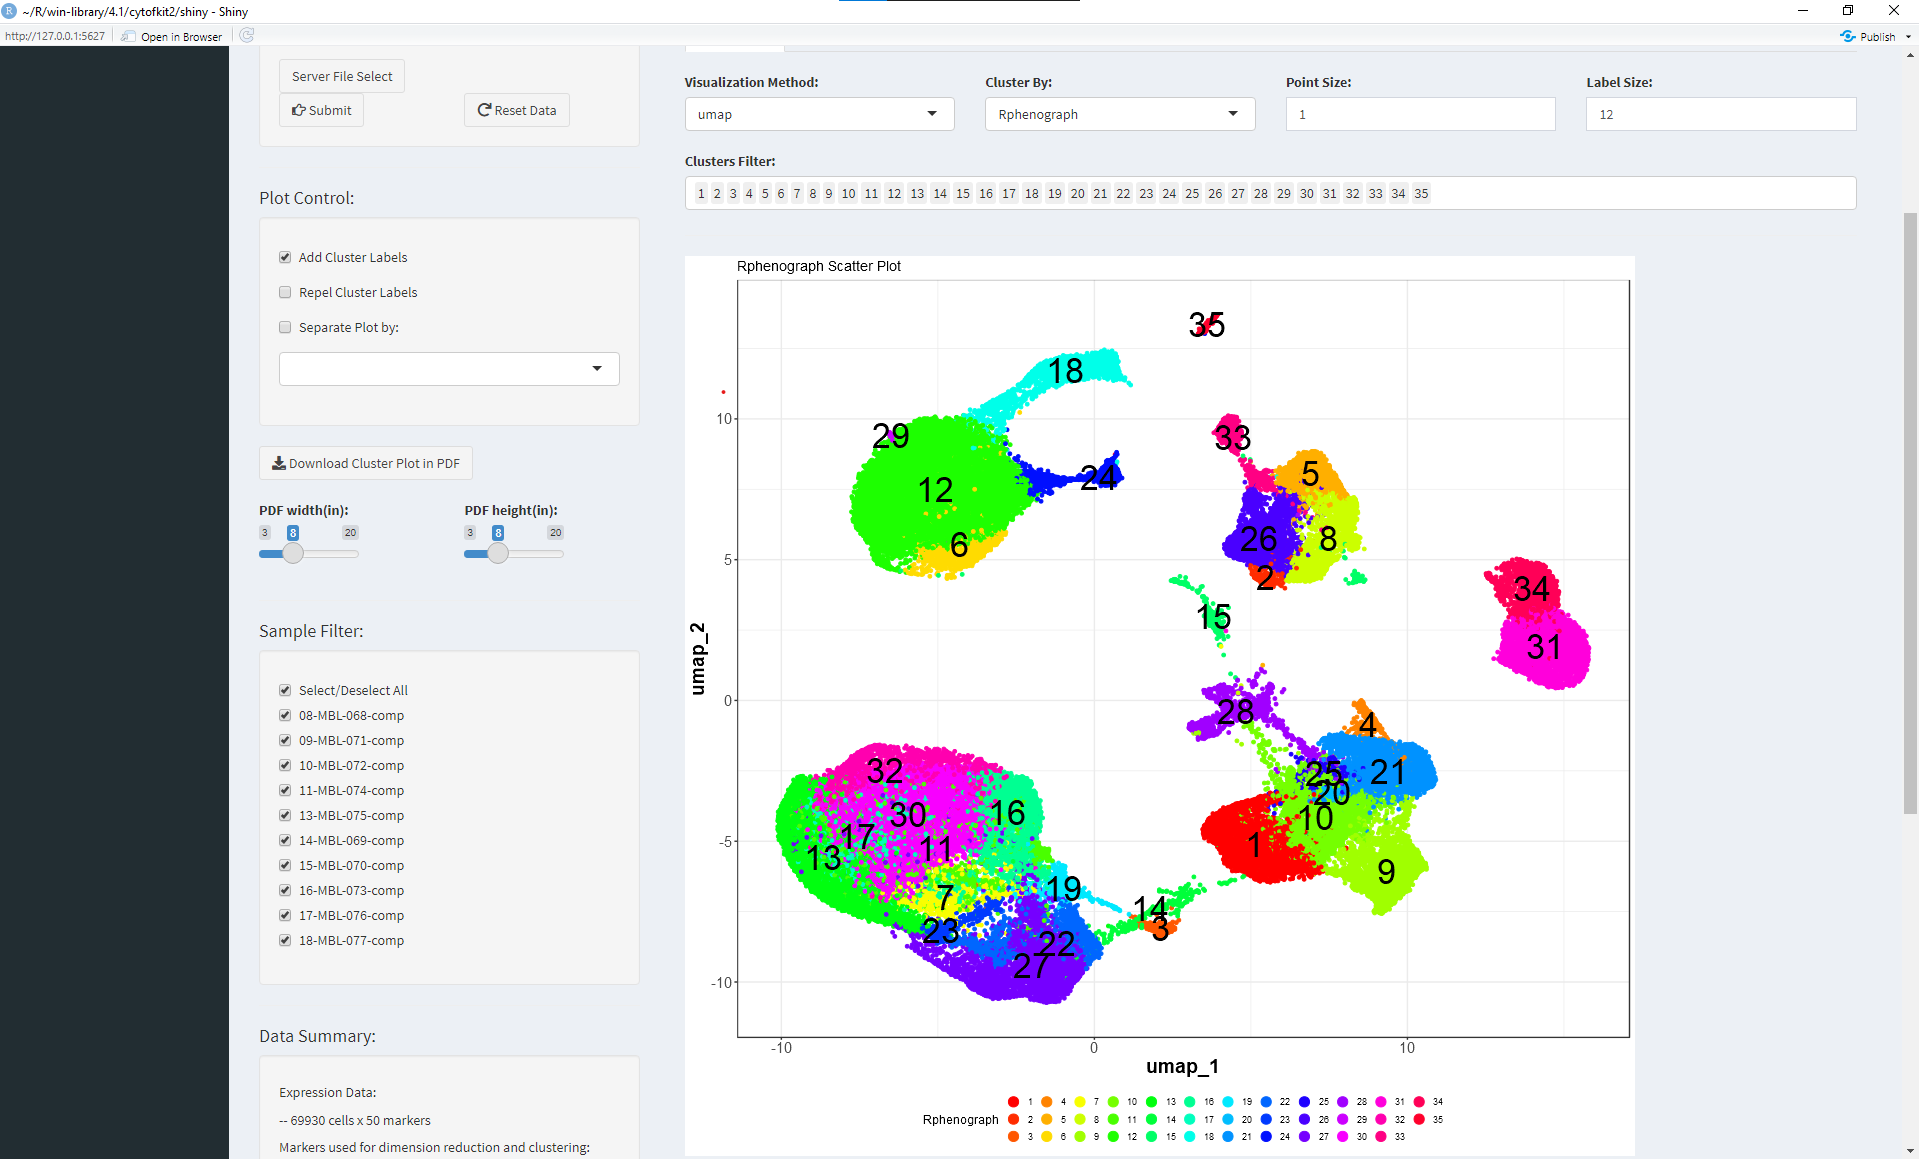
Task: Click the text "69930 cells x 50 markers"
Action: [x=360, y=1120]
